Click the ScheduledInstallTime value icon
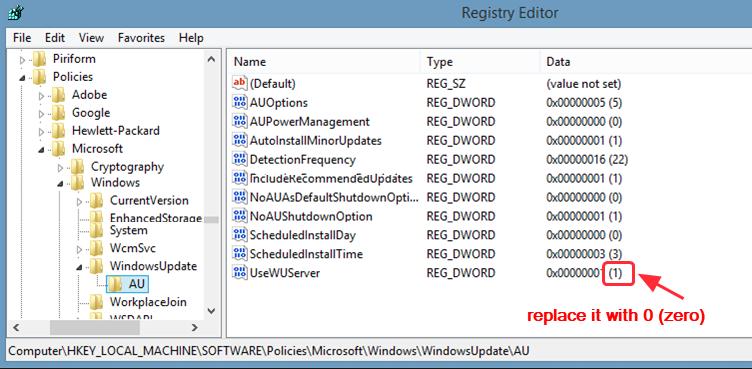The height and width of the screenshot is (369, 752). coord(239,254)
